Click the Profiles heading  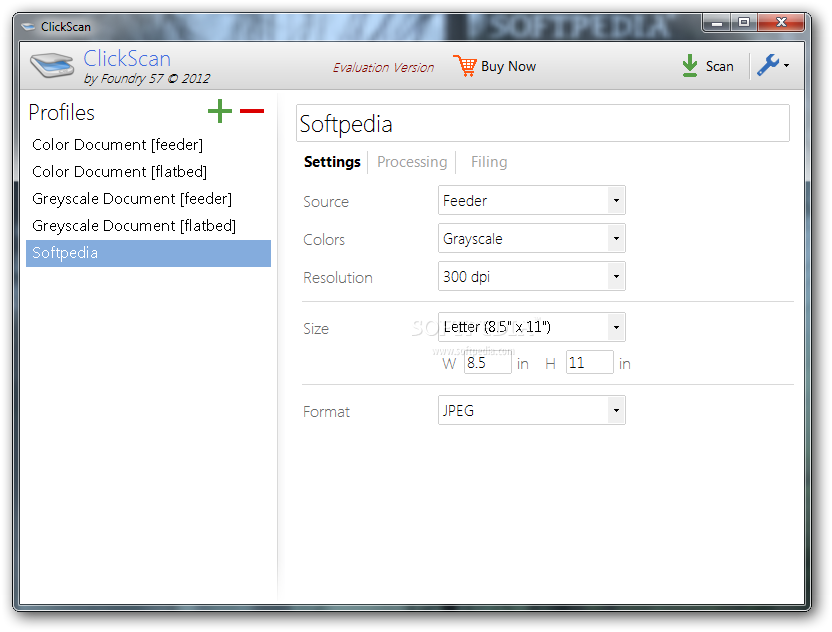pyautogui.click(x=62, y=112)
